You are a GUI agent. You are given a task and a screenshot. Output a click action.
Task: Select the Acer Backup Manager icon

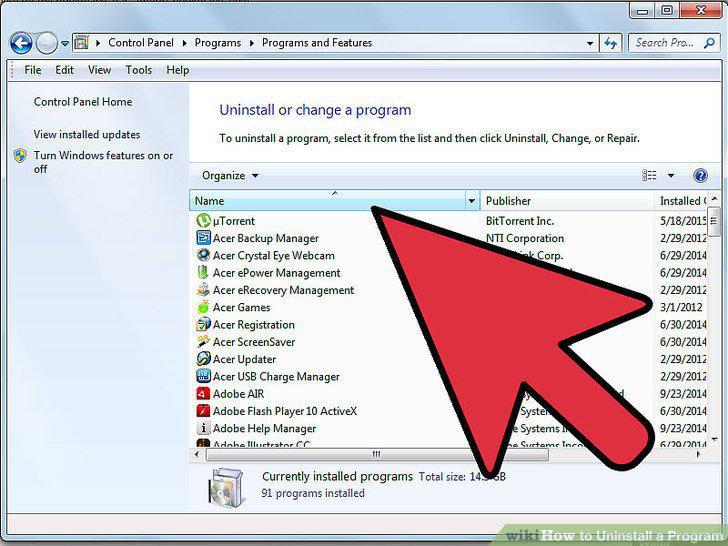coord(203,238)
